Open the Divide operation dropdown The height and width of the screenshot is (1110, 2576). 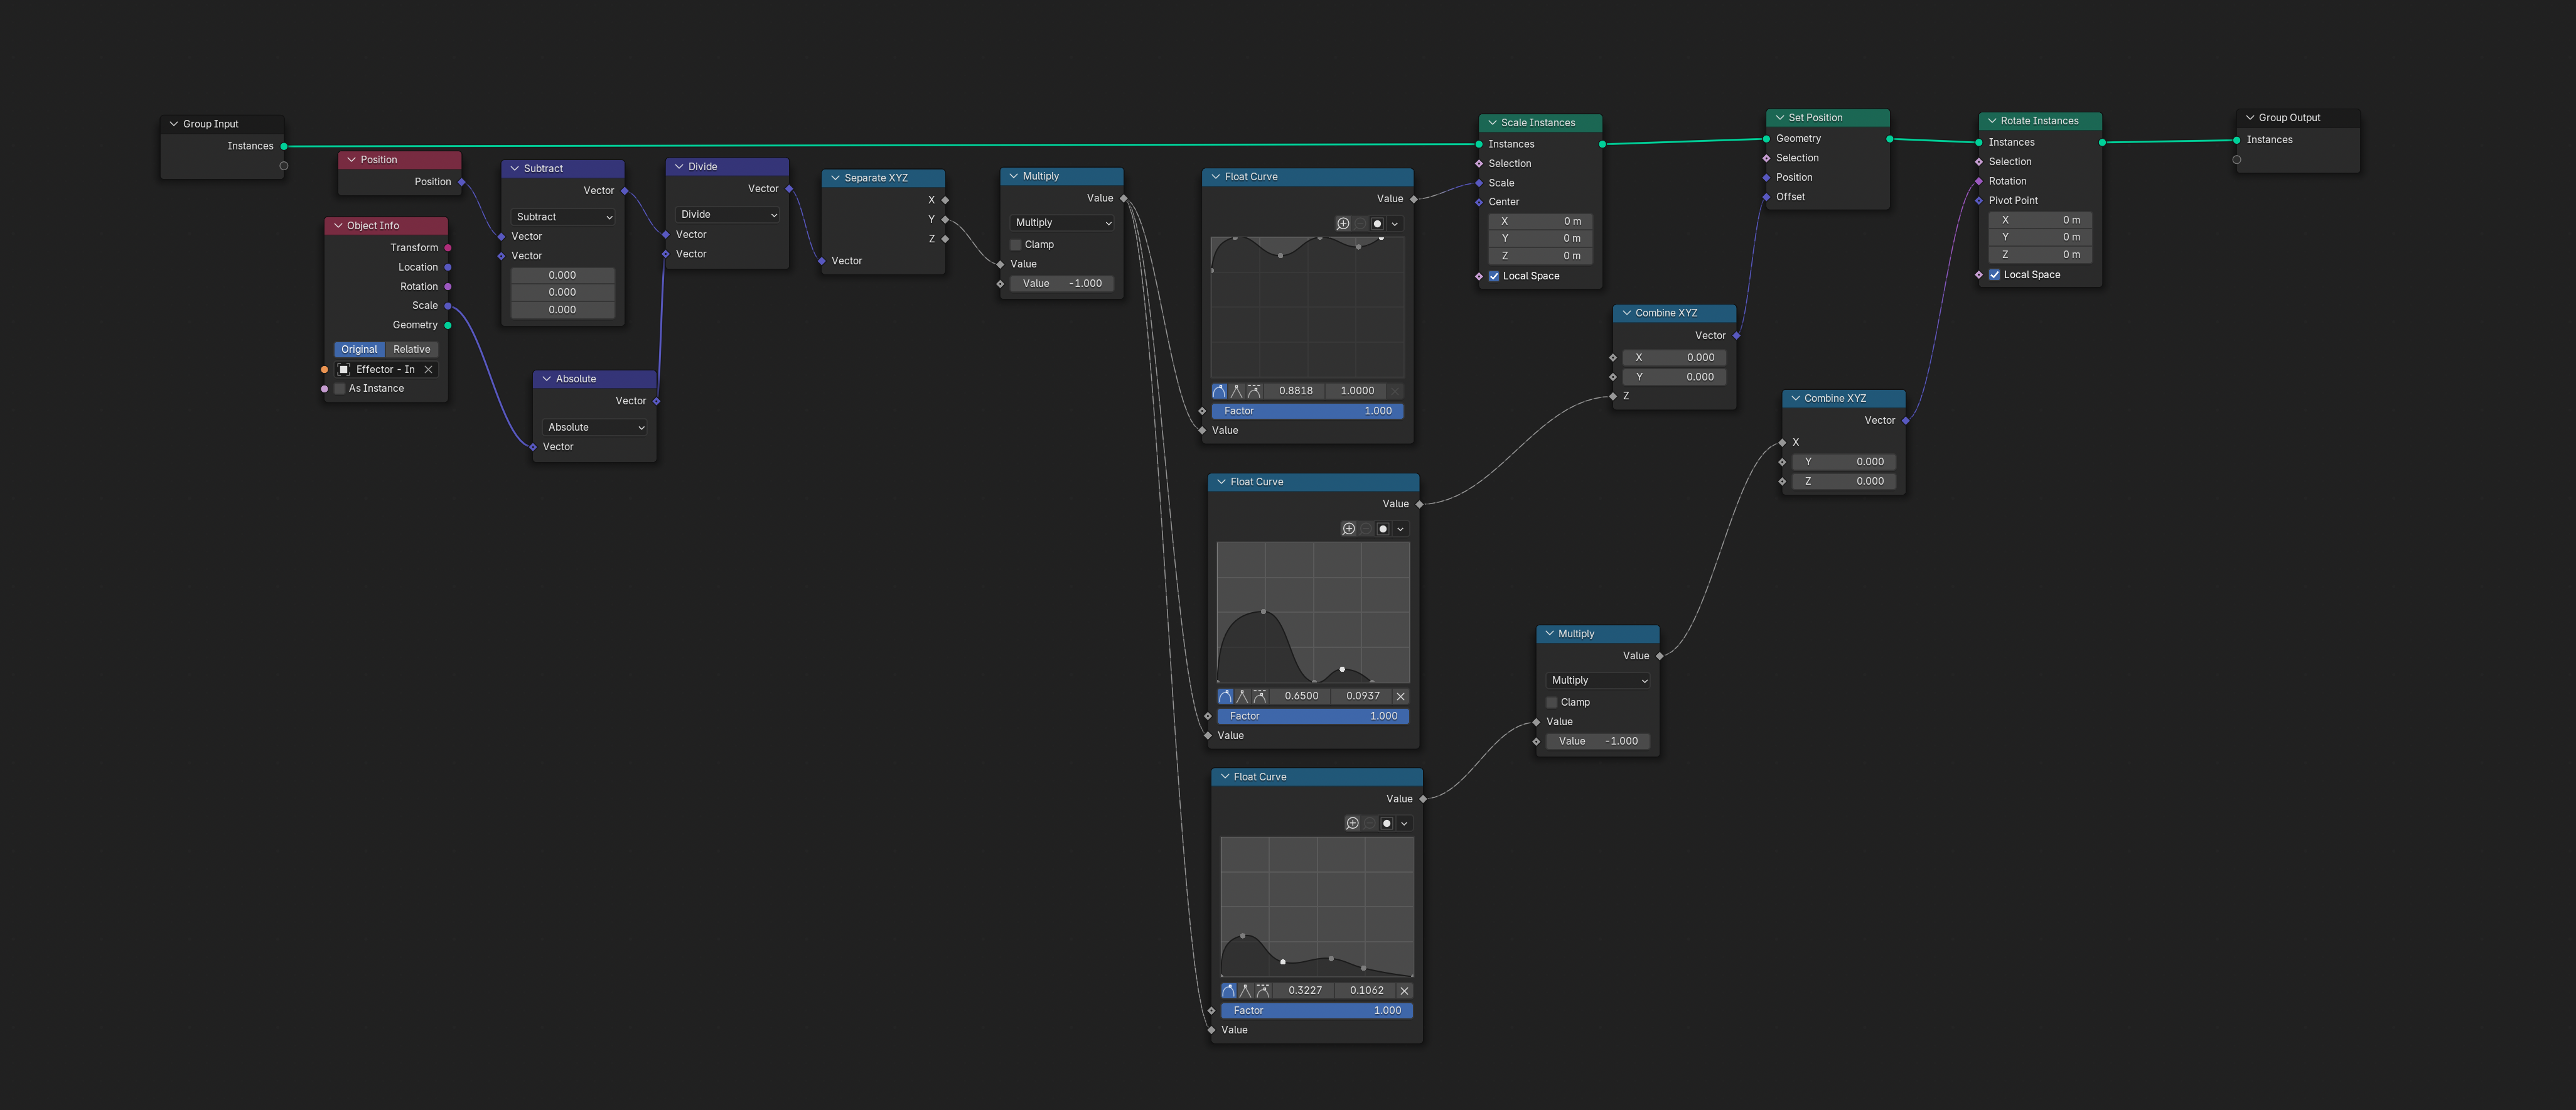pyautogui.click(x=727, y=215)
